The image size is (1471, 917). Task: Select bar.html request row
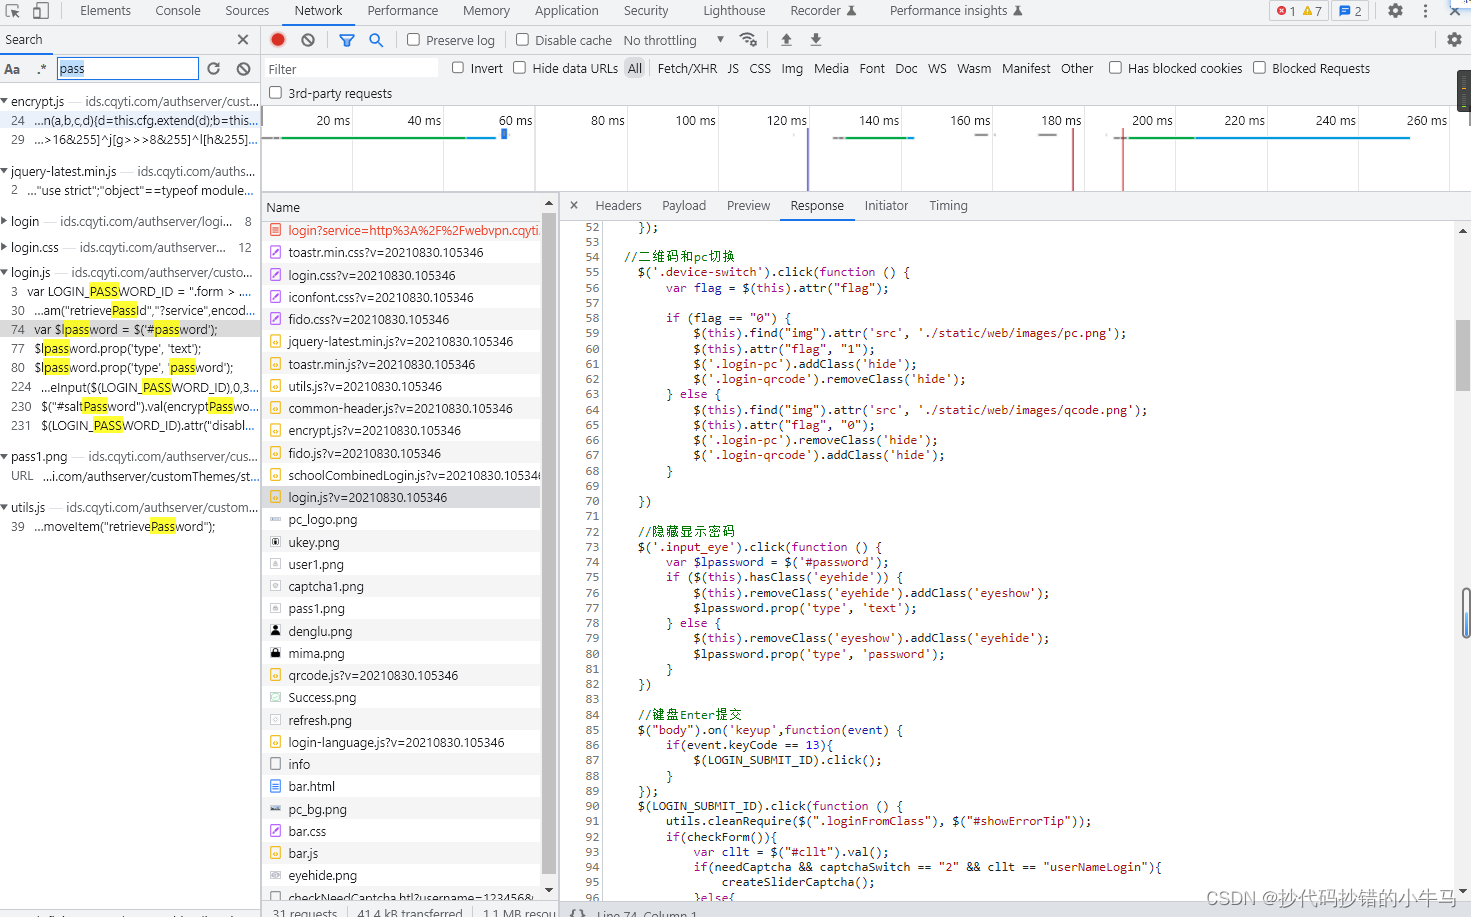[x=401, y=787]
